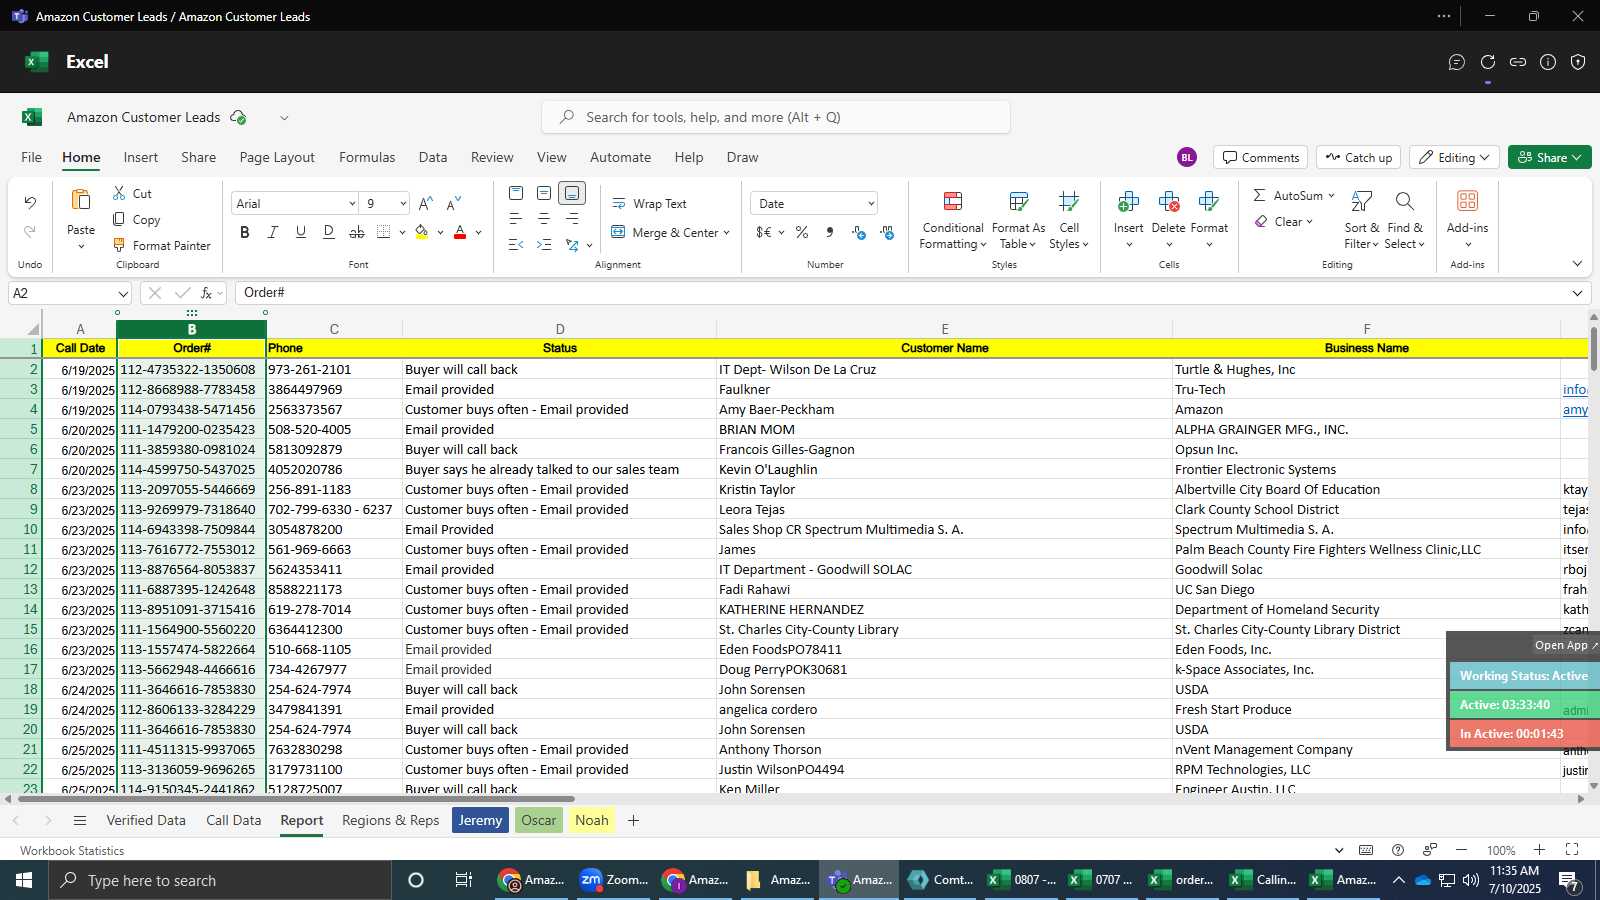Click the Windows Start button
Image resolution: width=1600 pixels, height=900 pixels.
coord(24,880)
